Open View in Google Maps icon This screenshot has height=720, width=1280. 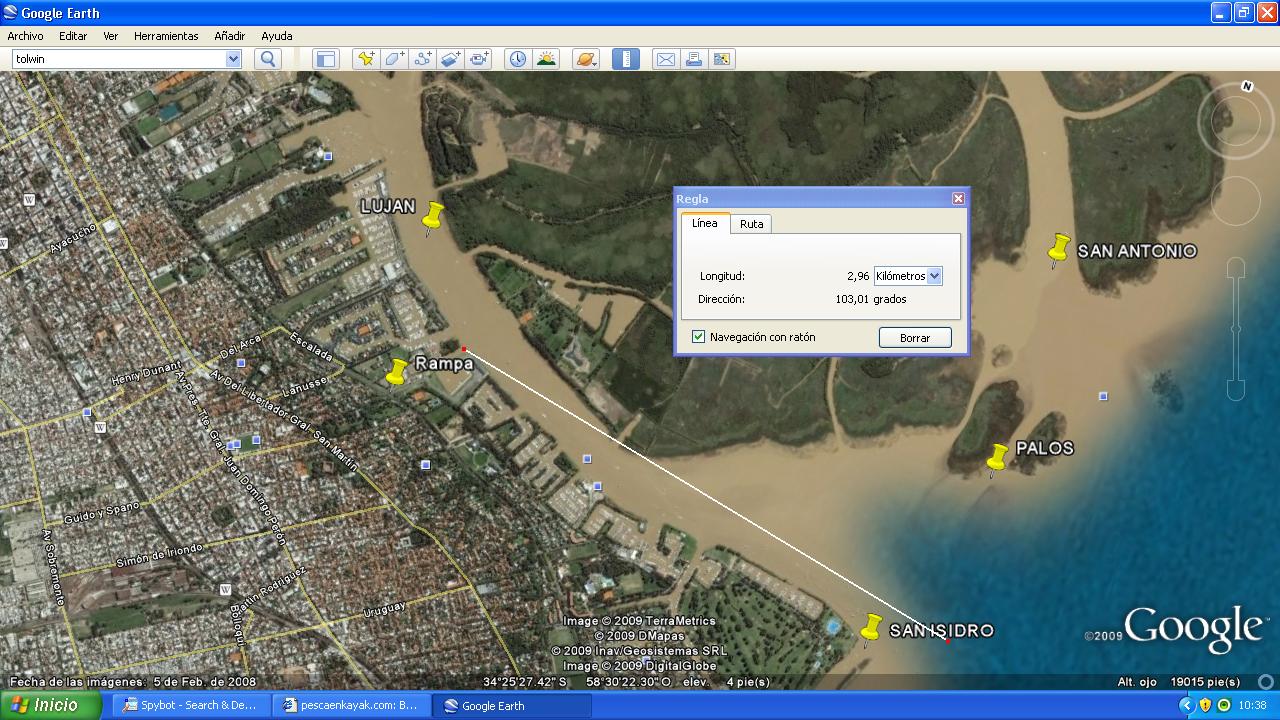tap(722, 59)
